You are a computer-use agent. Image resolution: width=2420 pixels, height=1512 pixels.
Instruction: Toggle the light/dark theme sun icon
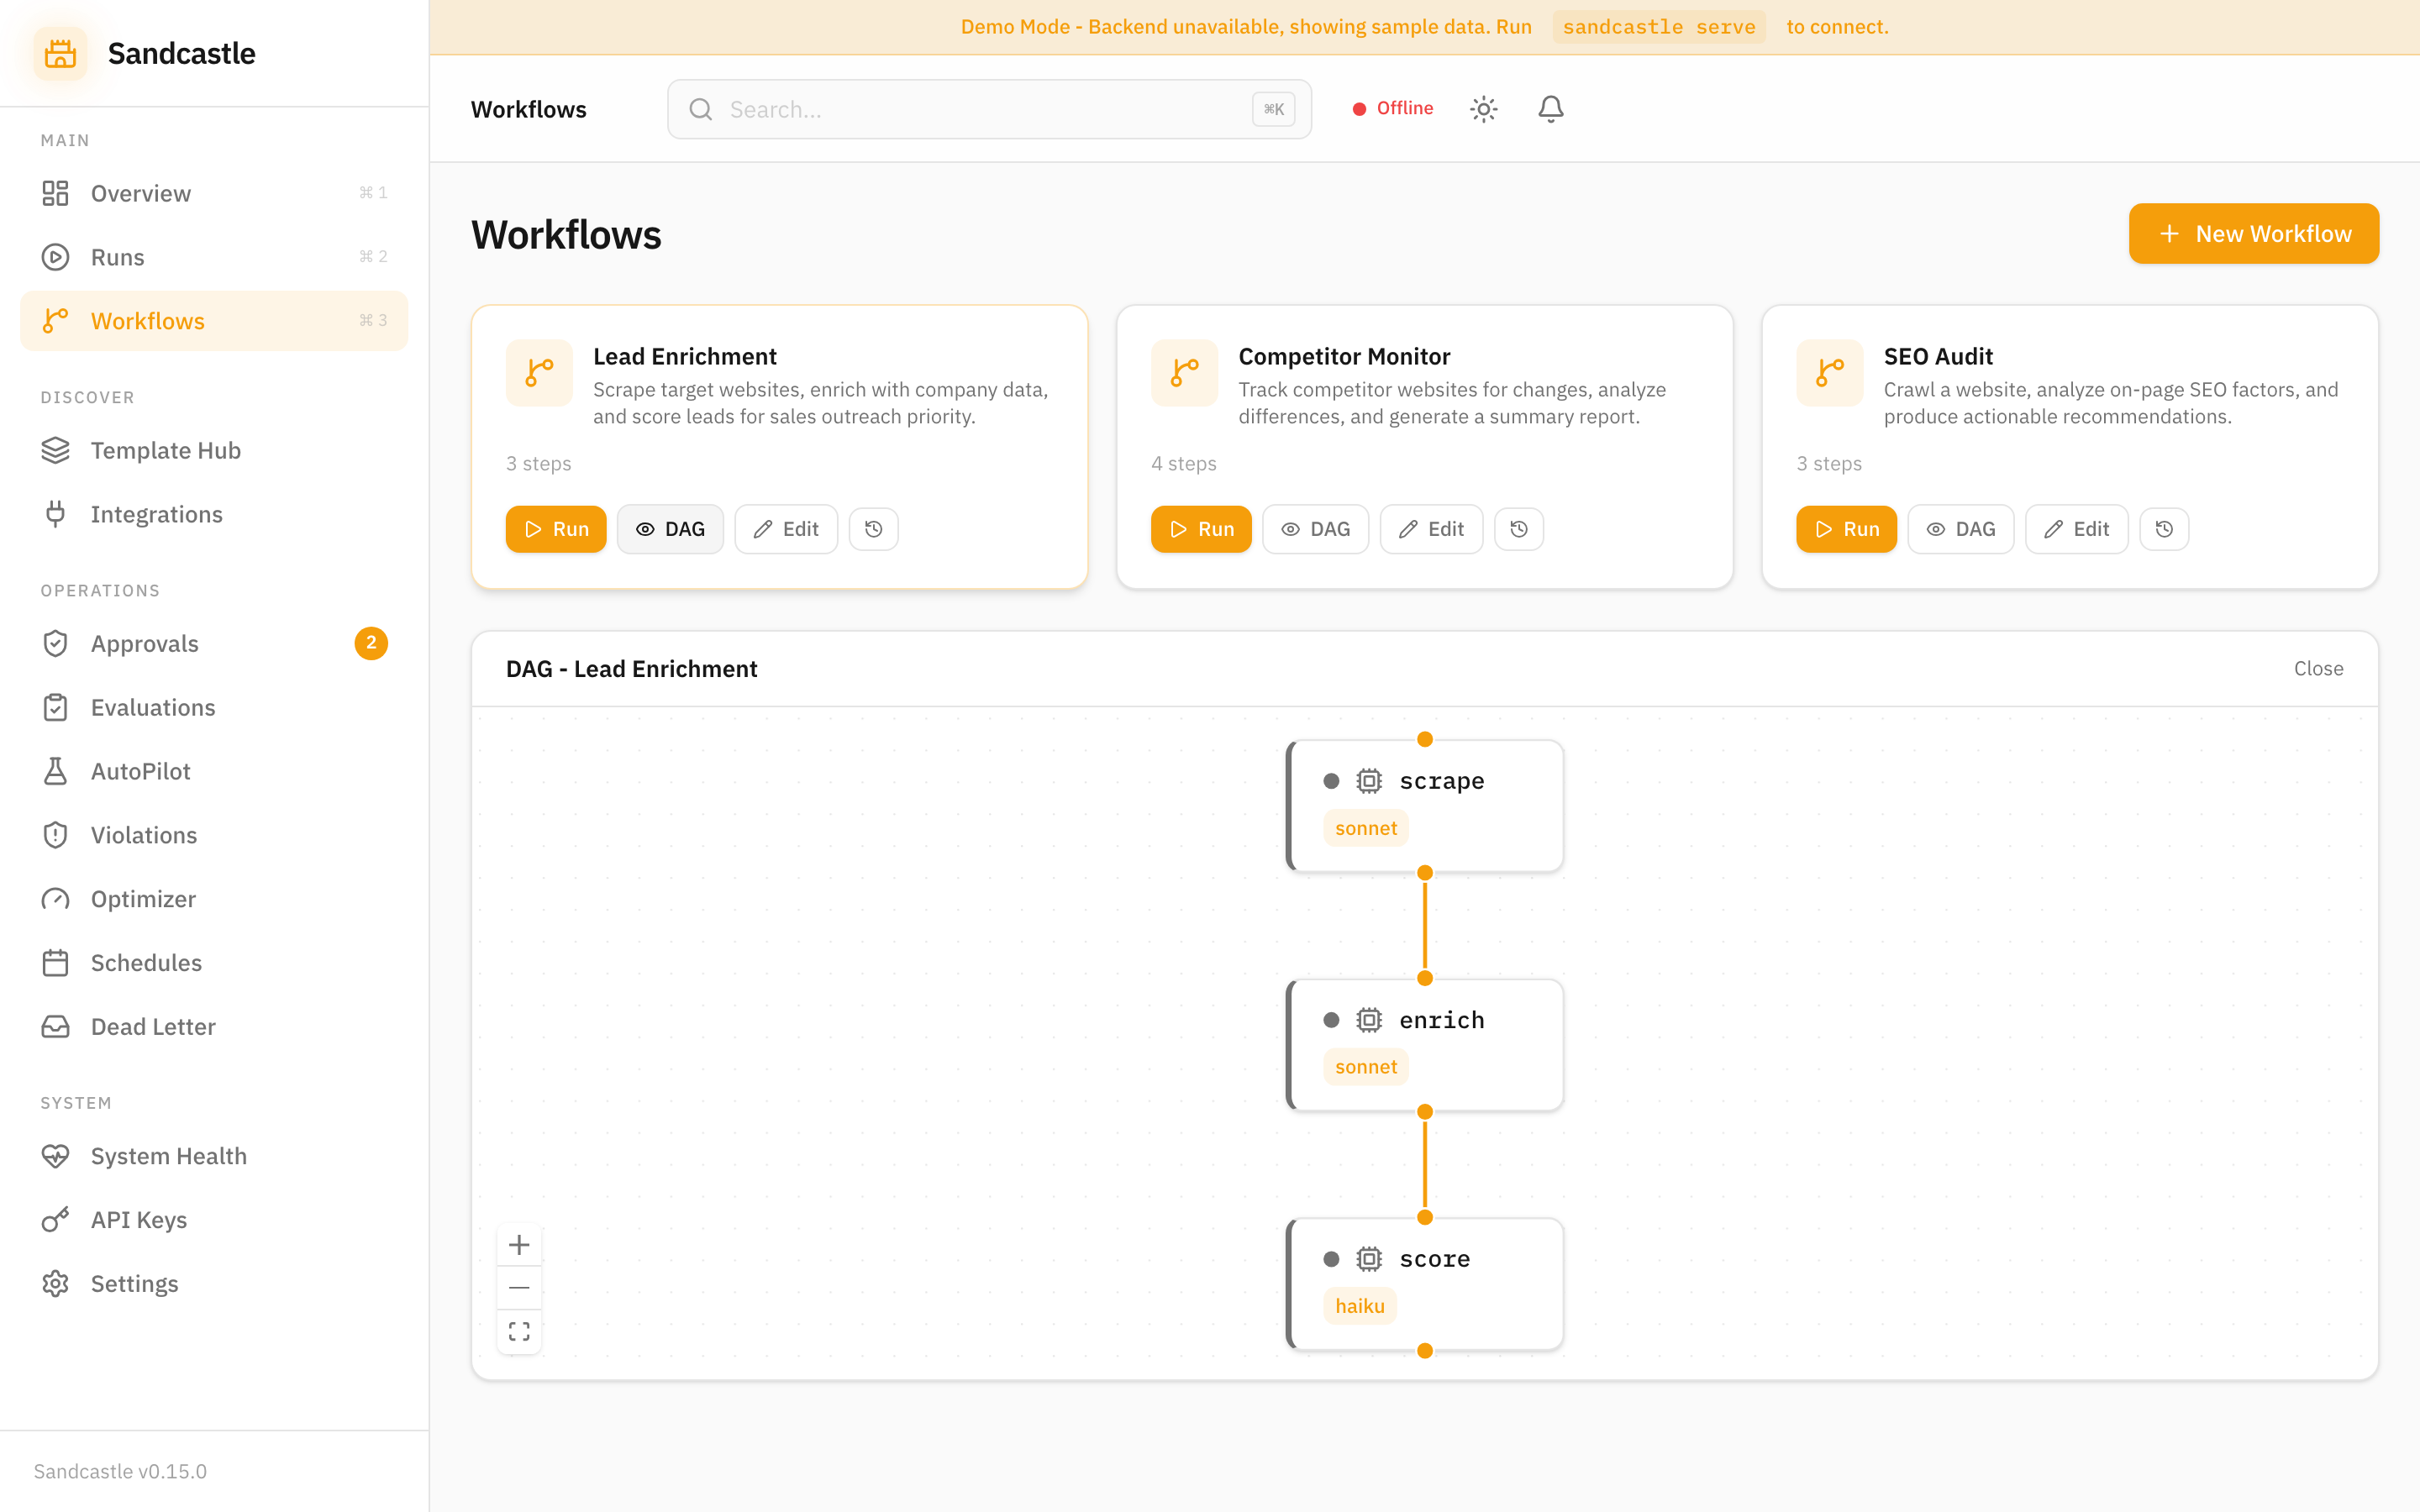pyautogui.click(x=1483, y=109)
